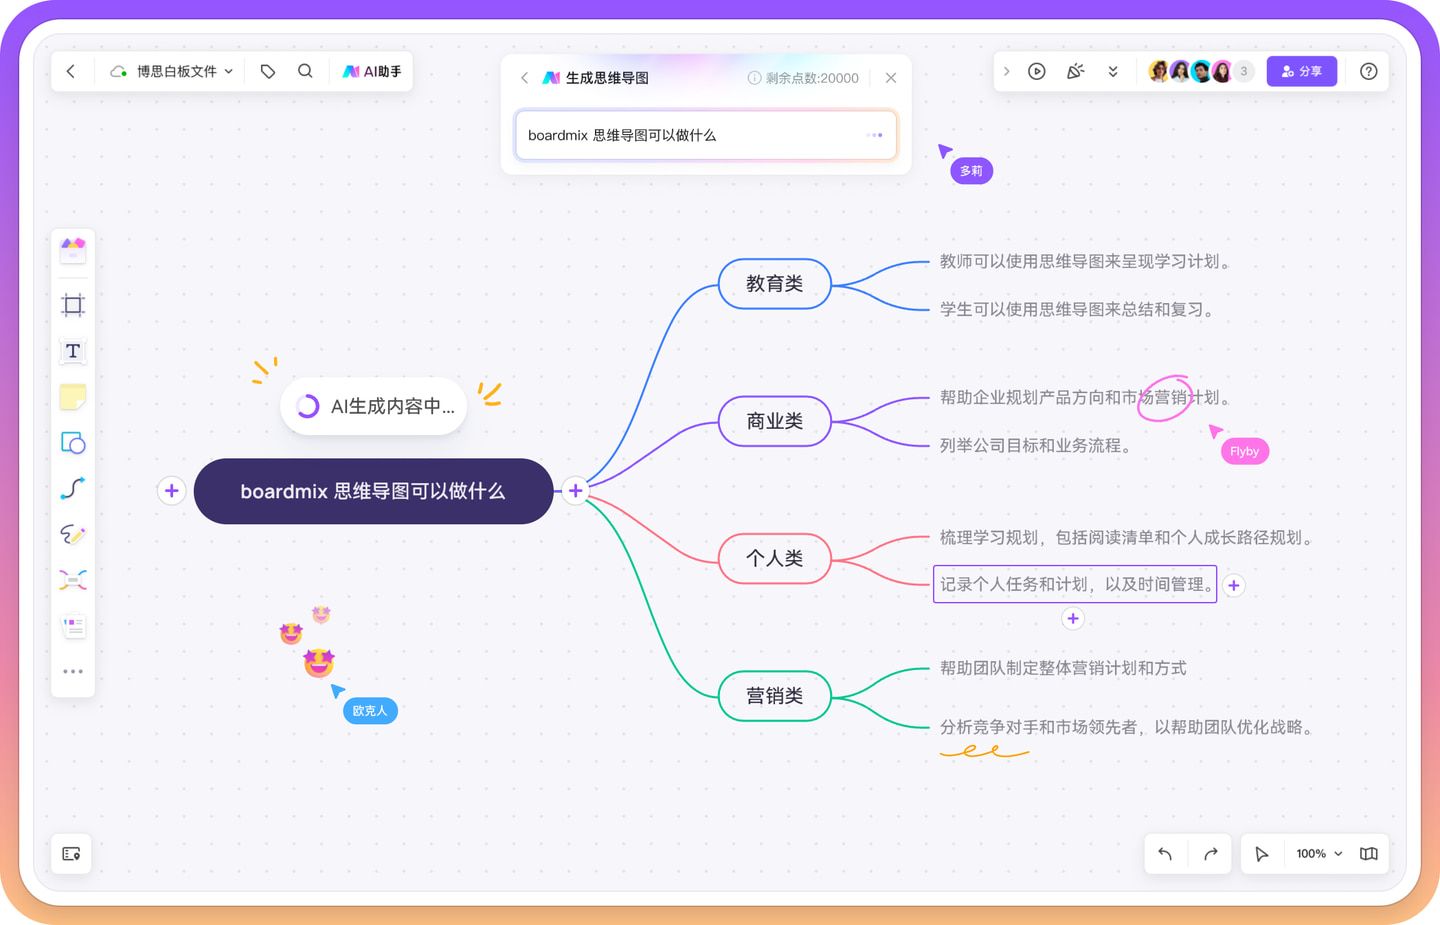The height and width of the screenshot is (925, 1440).
Task: Click text 教师可以使用思维导图来呈现学习计划。
Action: coord(1088,261)
